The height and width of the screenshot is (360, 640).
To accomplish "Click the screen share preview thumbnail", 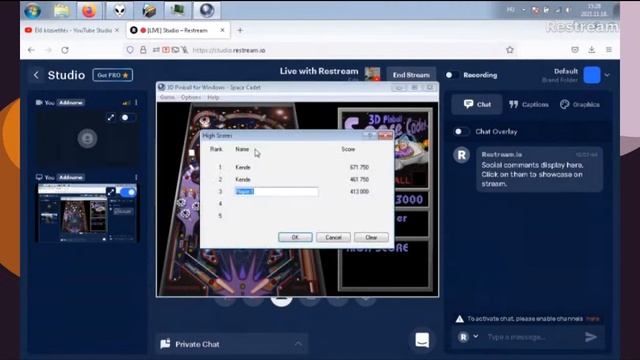I will [87, 213].
